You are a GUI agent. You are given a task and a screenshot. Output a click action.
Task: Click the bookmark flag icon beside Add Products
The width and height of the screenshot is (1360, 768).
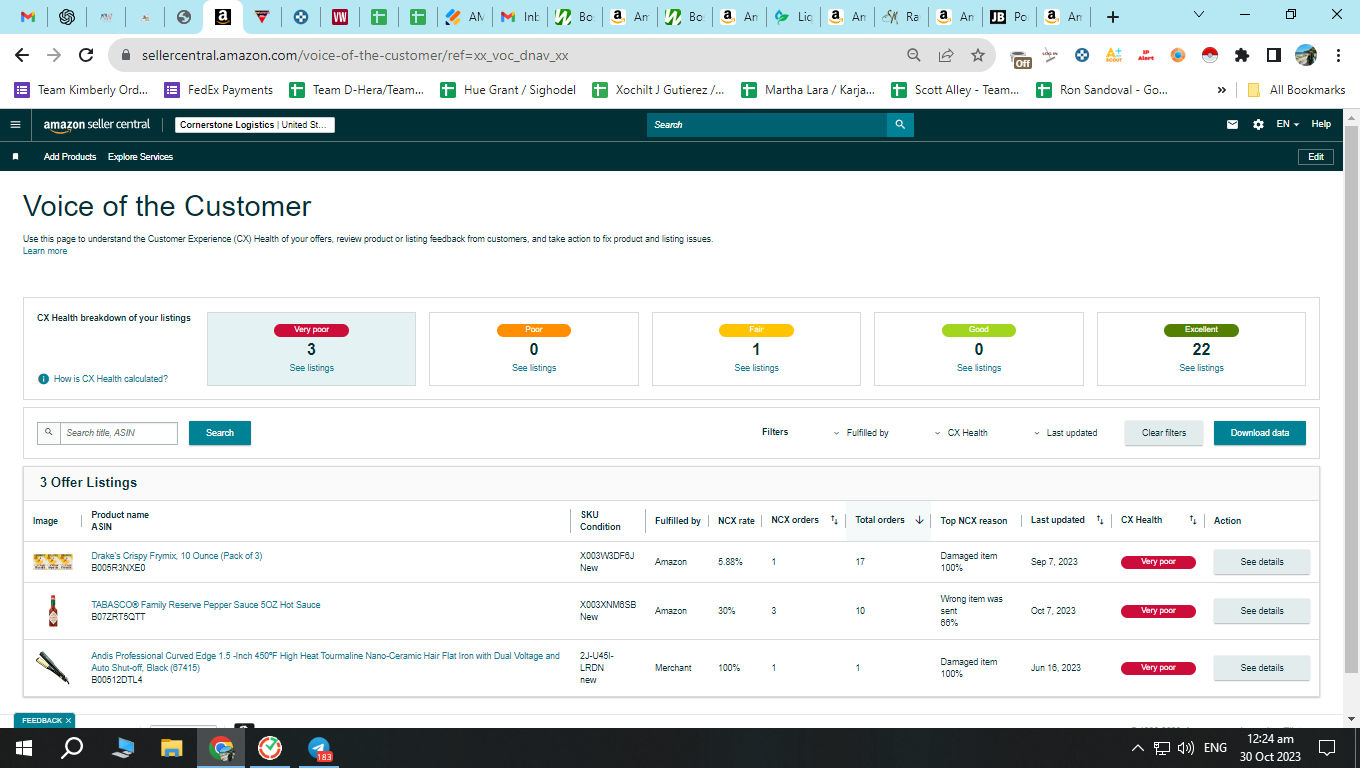[x=15, y=157]
